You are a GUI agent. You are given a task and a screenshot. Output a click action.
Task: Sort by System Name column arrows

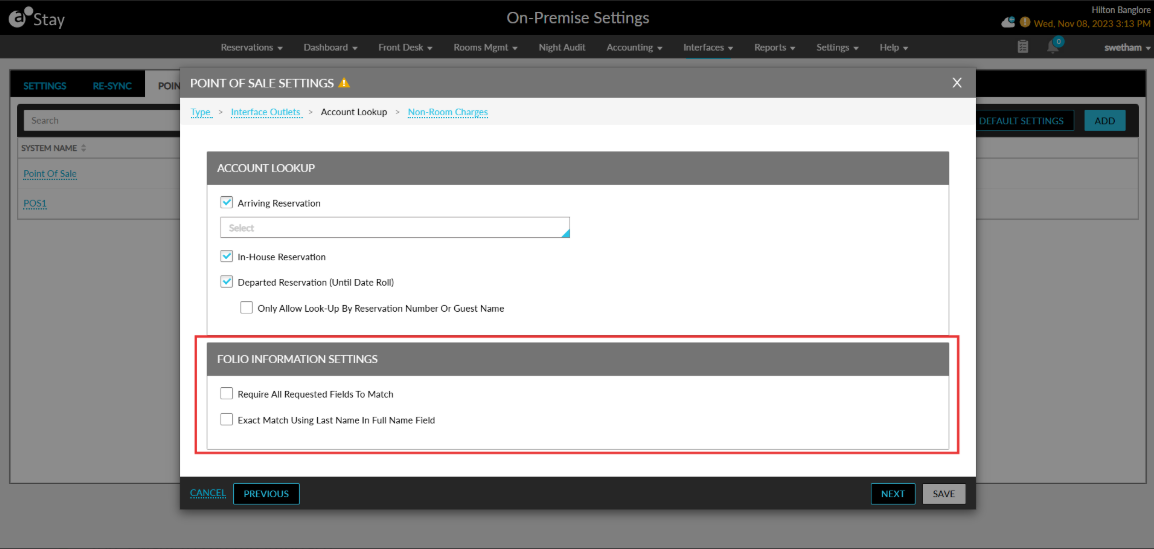point(83,148)
